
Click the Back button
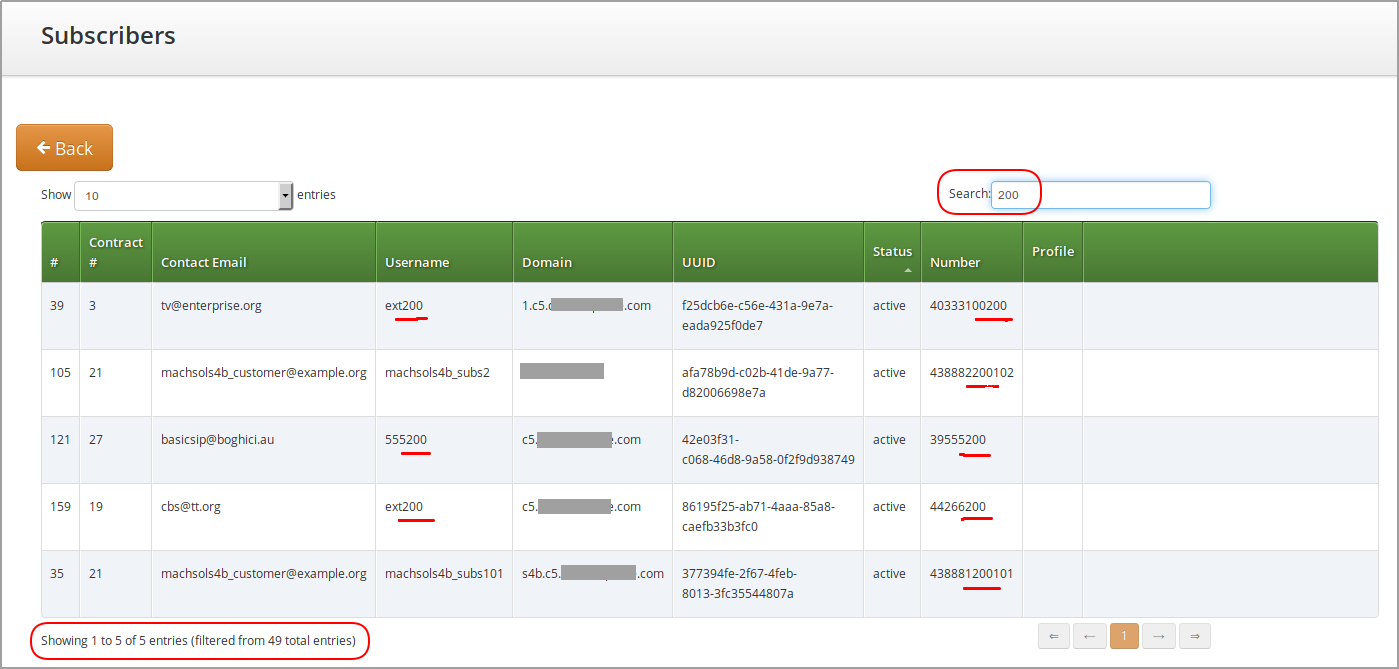click(64, 147)
